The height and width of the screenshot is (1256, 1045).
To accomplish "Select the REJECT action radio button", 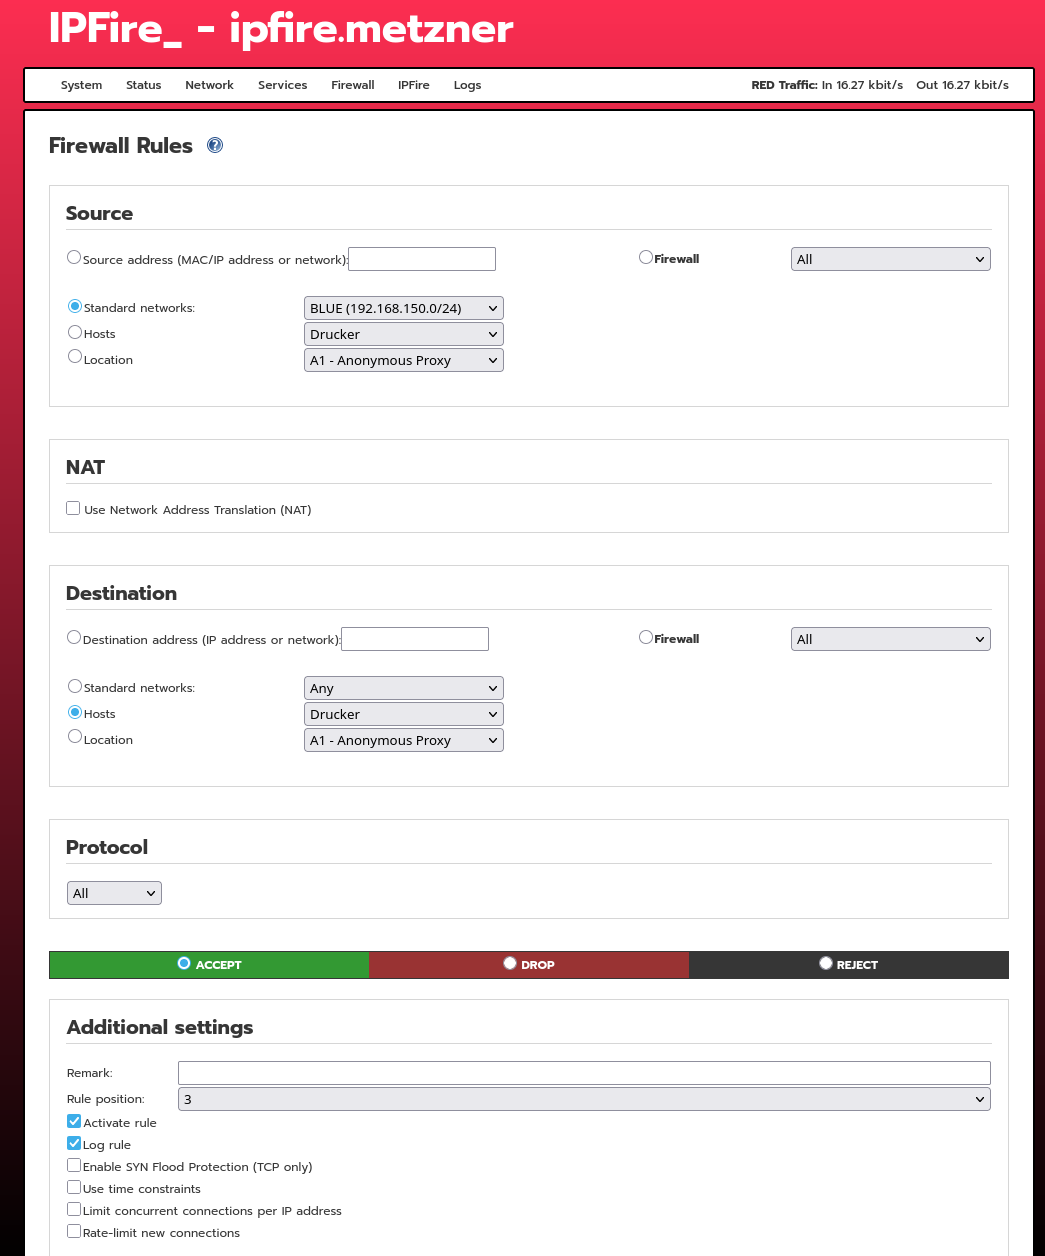I will [x=826, y=964].
